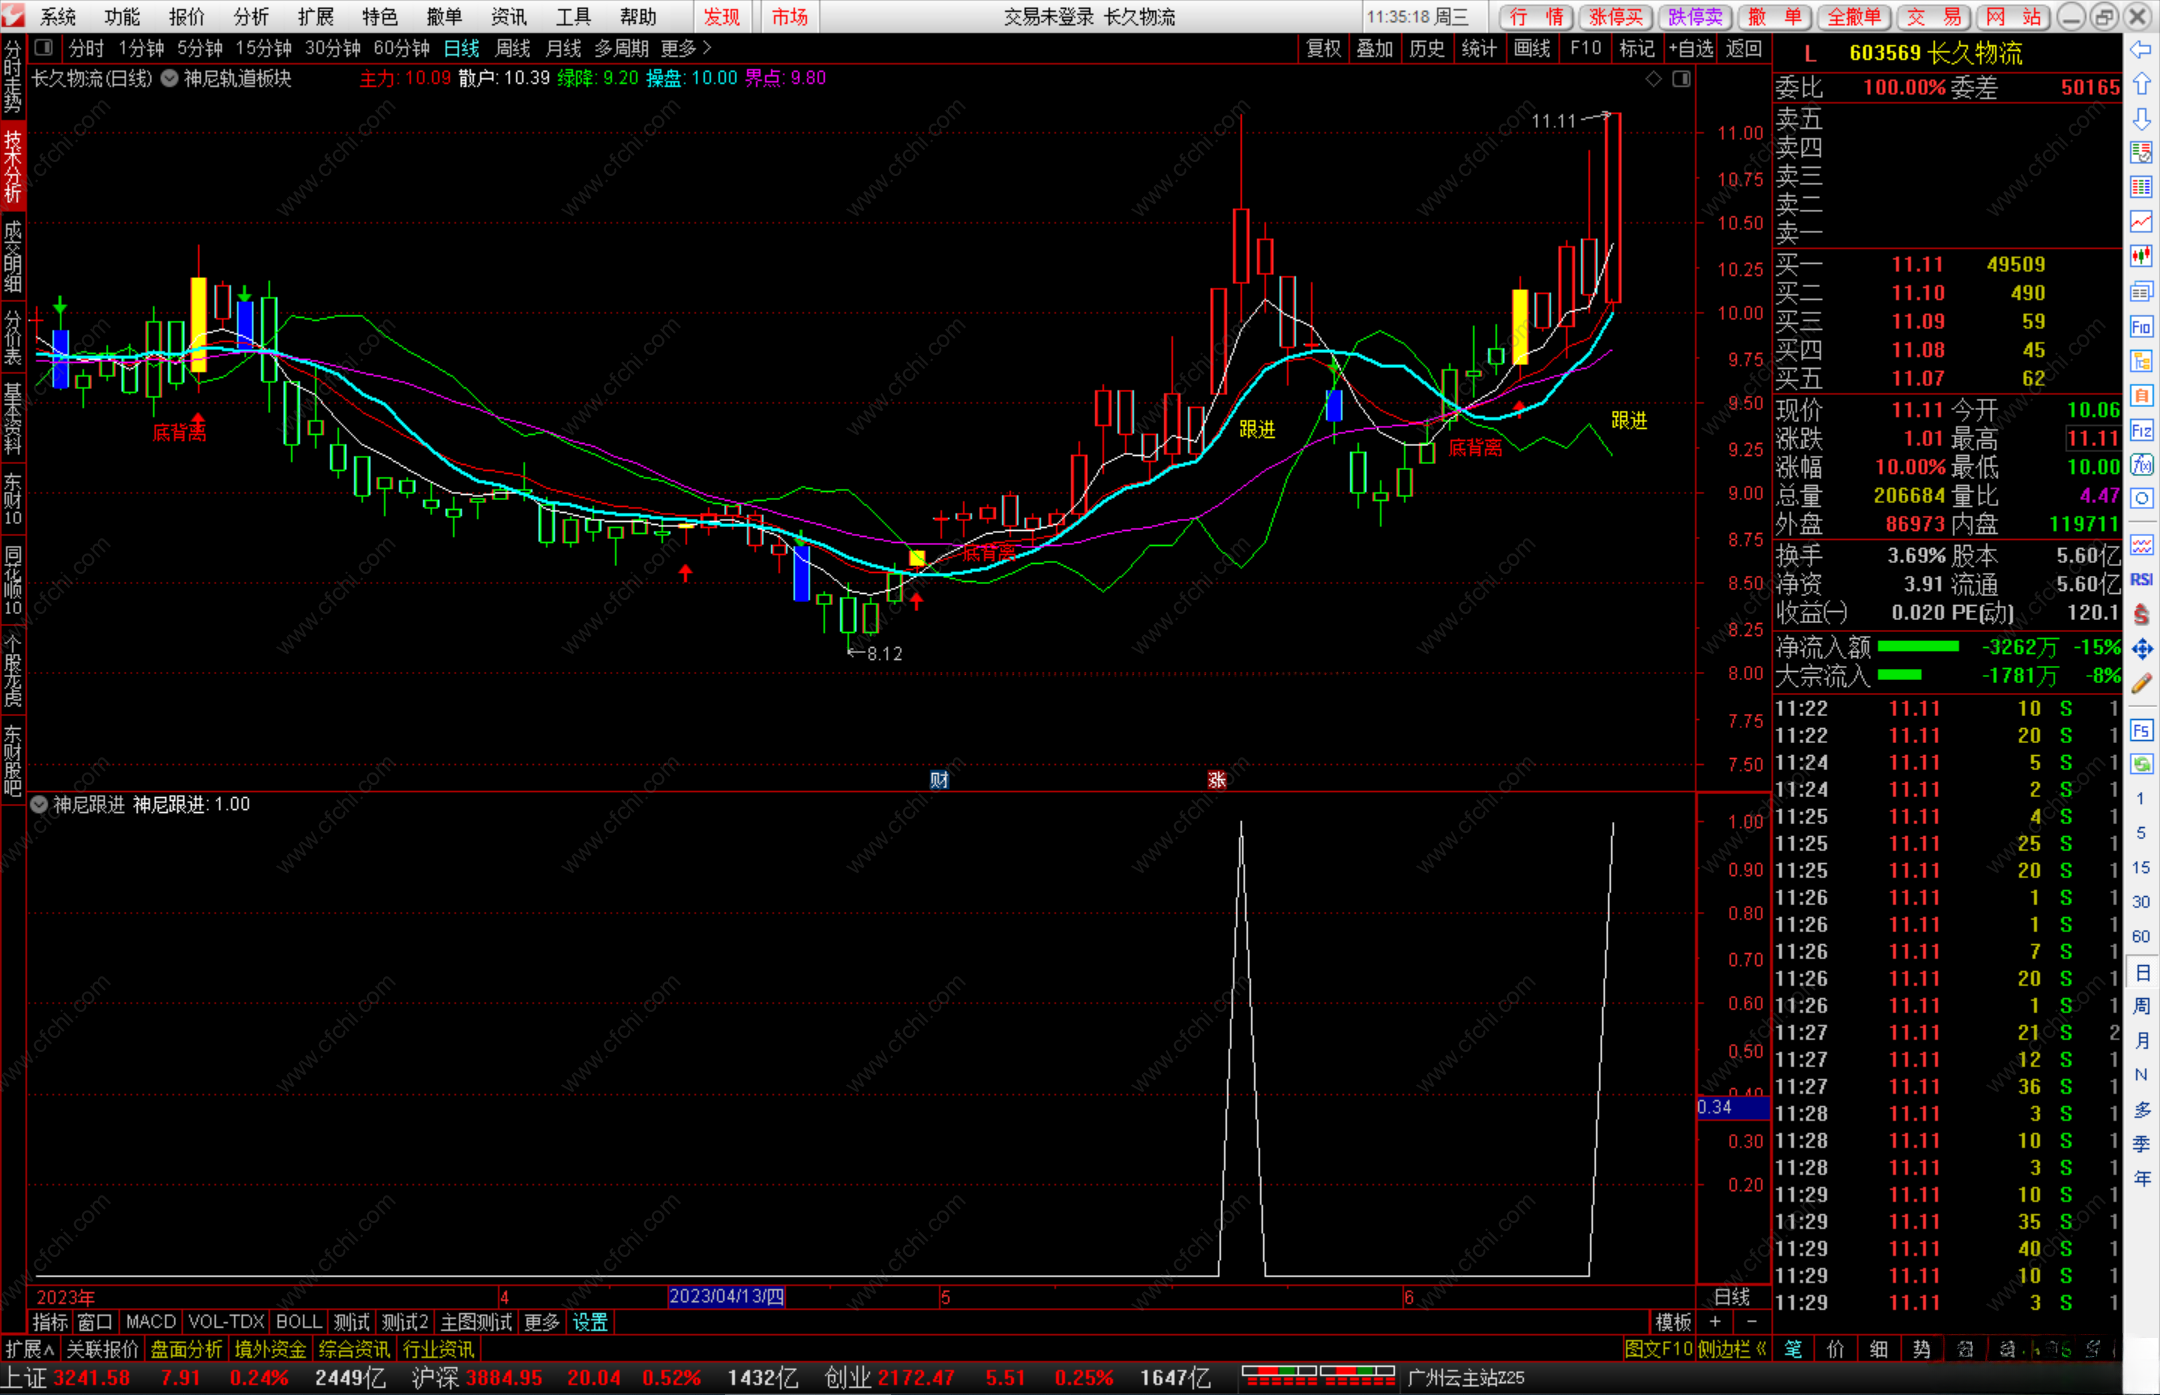
Task: Click the yellow candlestick near 底背离
Action: 198,325
